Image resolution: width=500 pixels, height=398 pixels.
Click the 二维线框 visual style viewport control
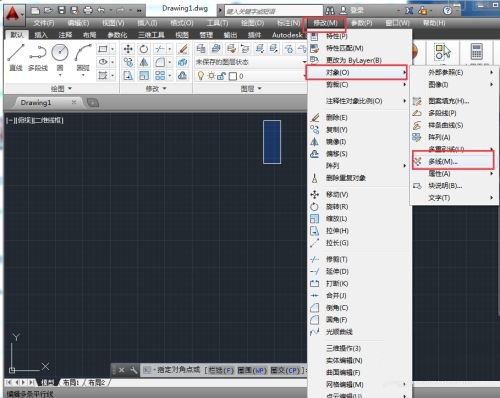coord(48,120)
